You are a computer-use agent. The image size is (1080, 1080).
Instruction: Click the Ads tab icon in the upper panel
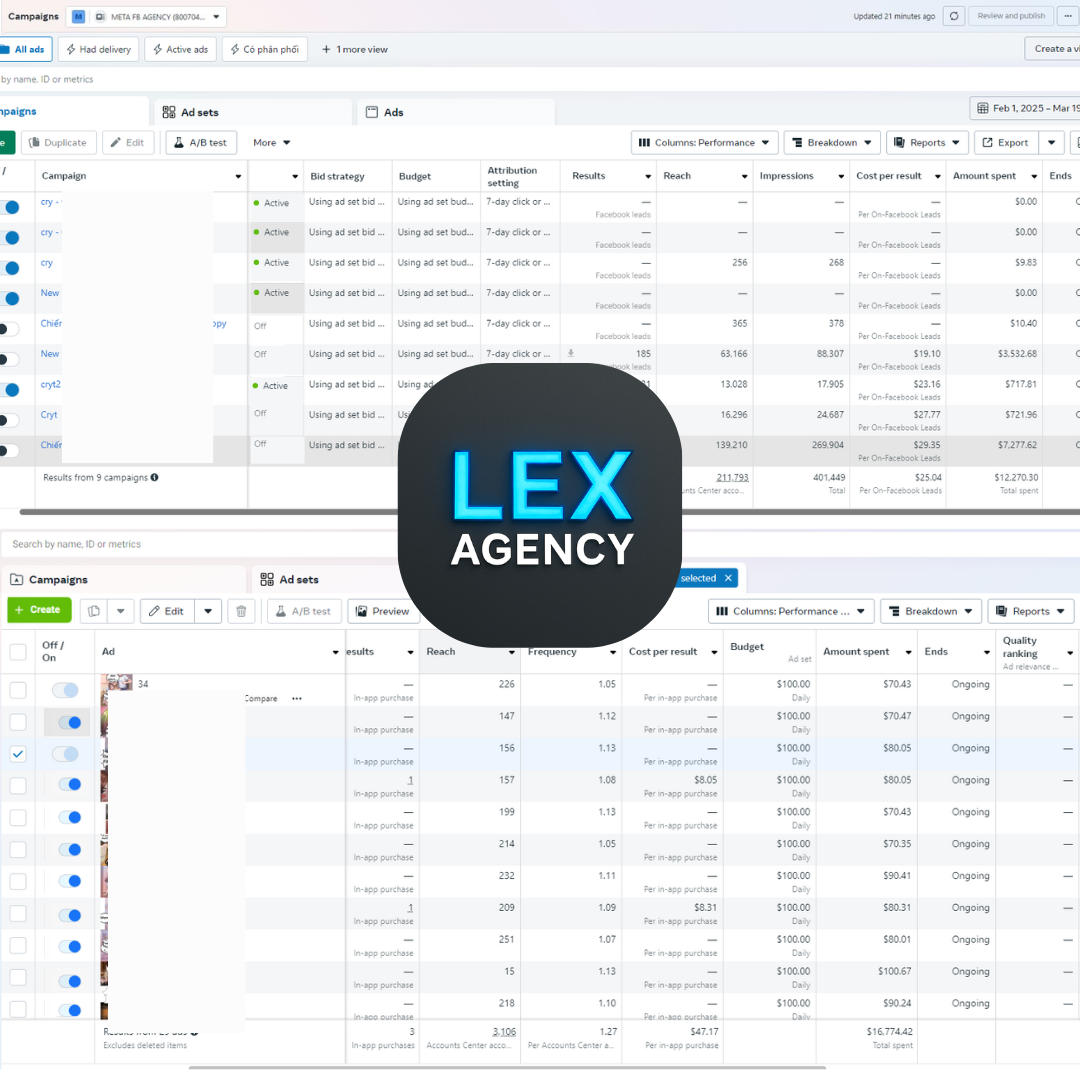tap(372, 112)
